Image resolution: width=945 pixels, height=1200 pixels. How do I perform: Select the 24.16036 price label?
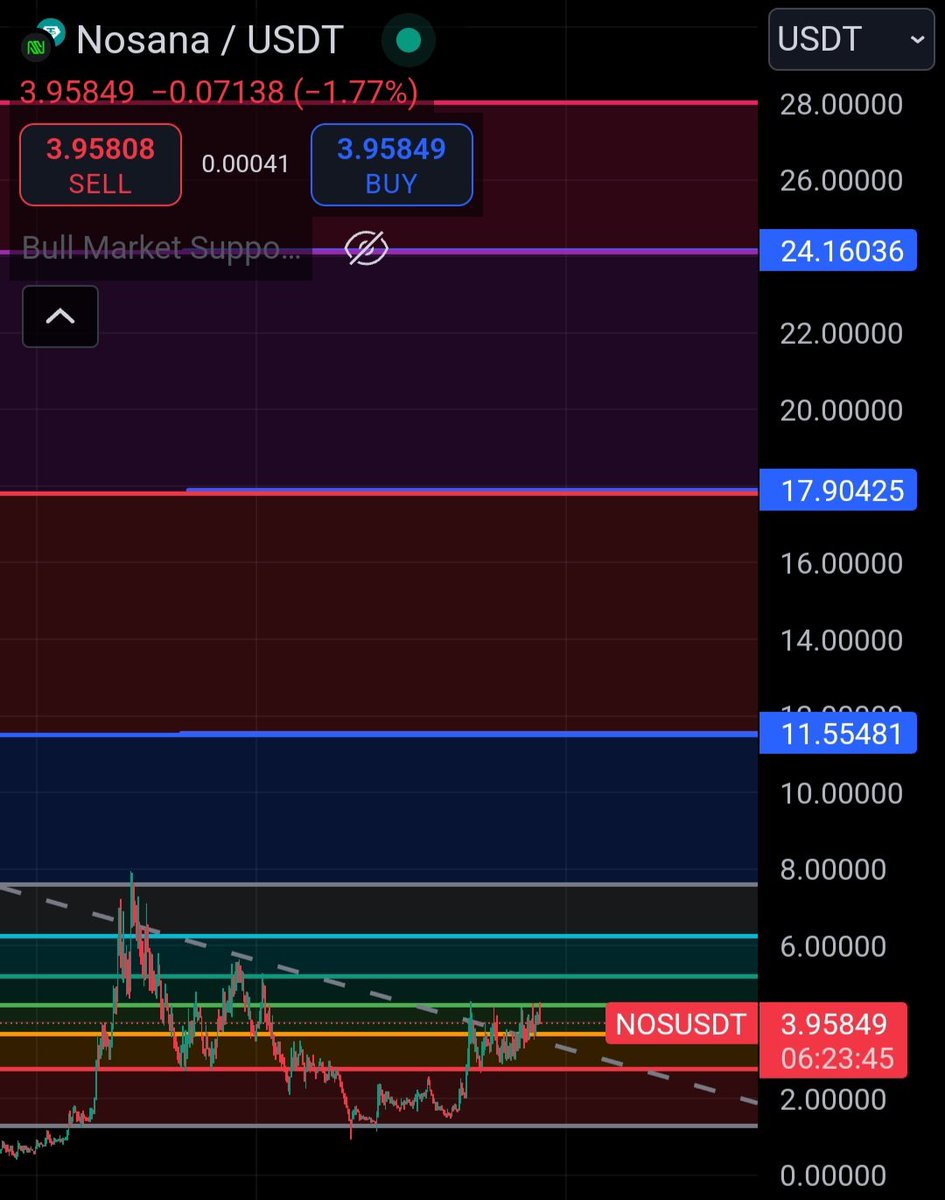(838, 251)
